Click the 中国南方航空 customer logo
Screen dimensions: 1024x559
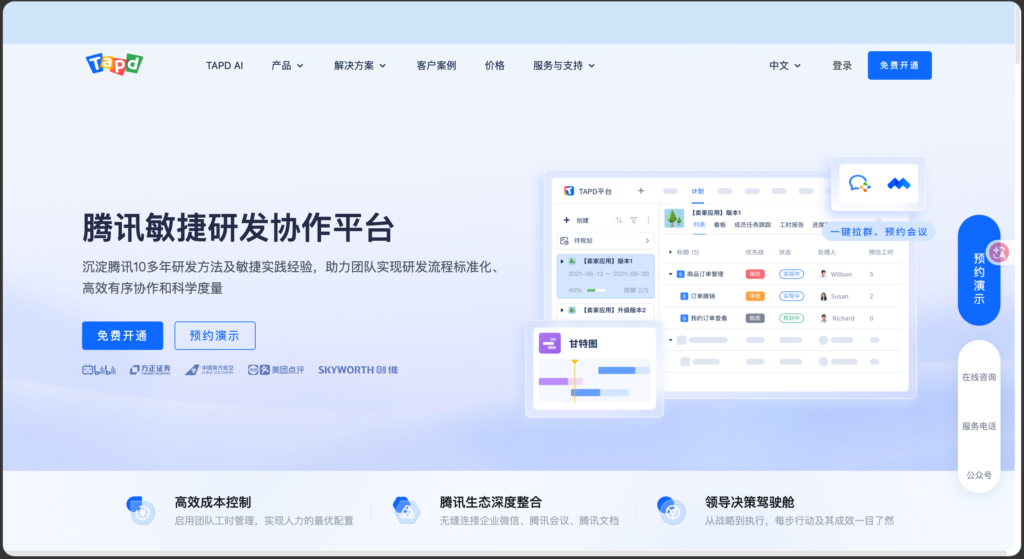[x=209, y=370]
